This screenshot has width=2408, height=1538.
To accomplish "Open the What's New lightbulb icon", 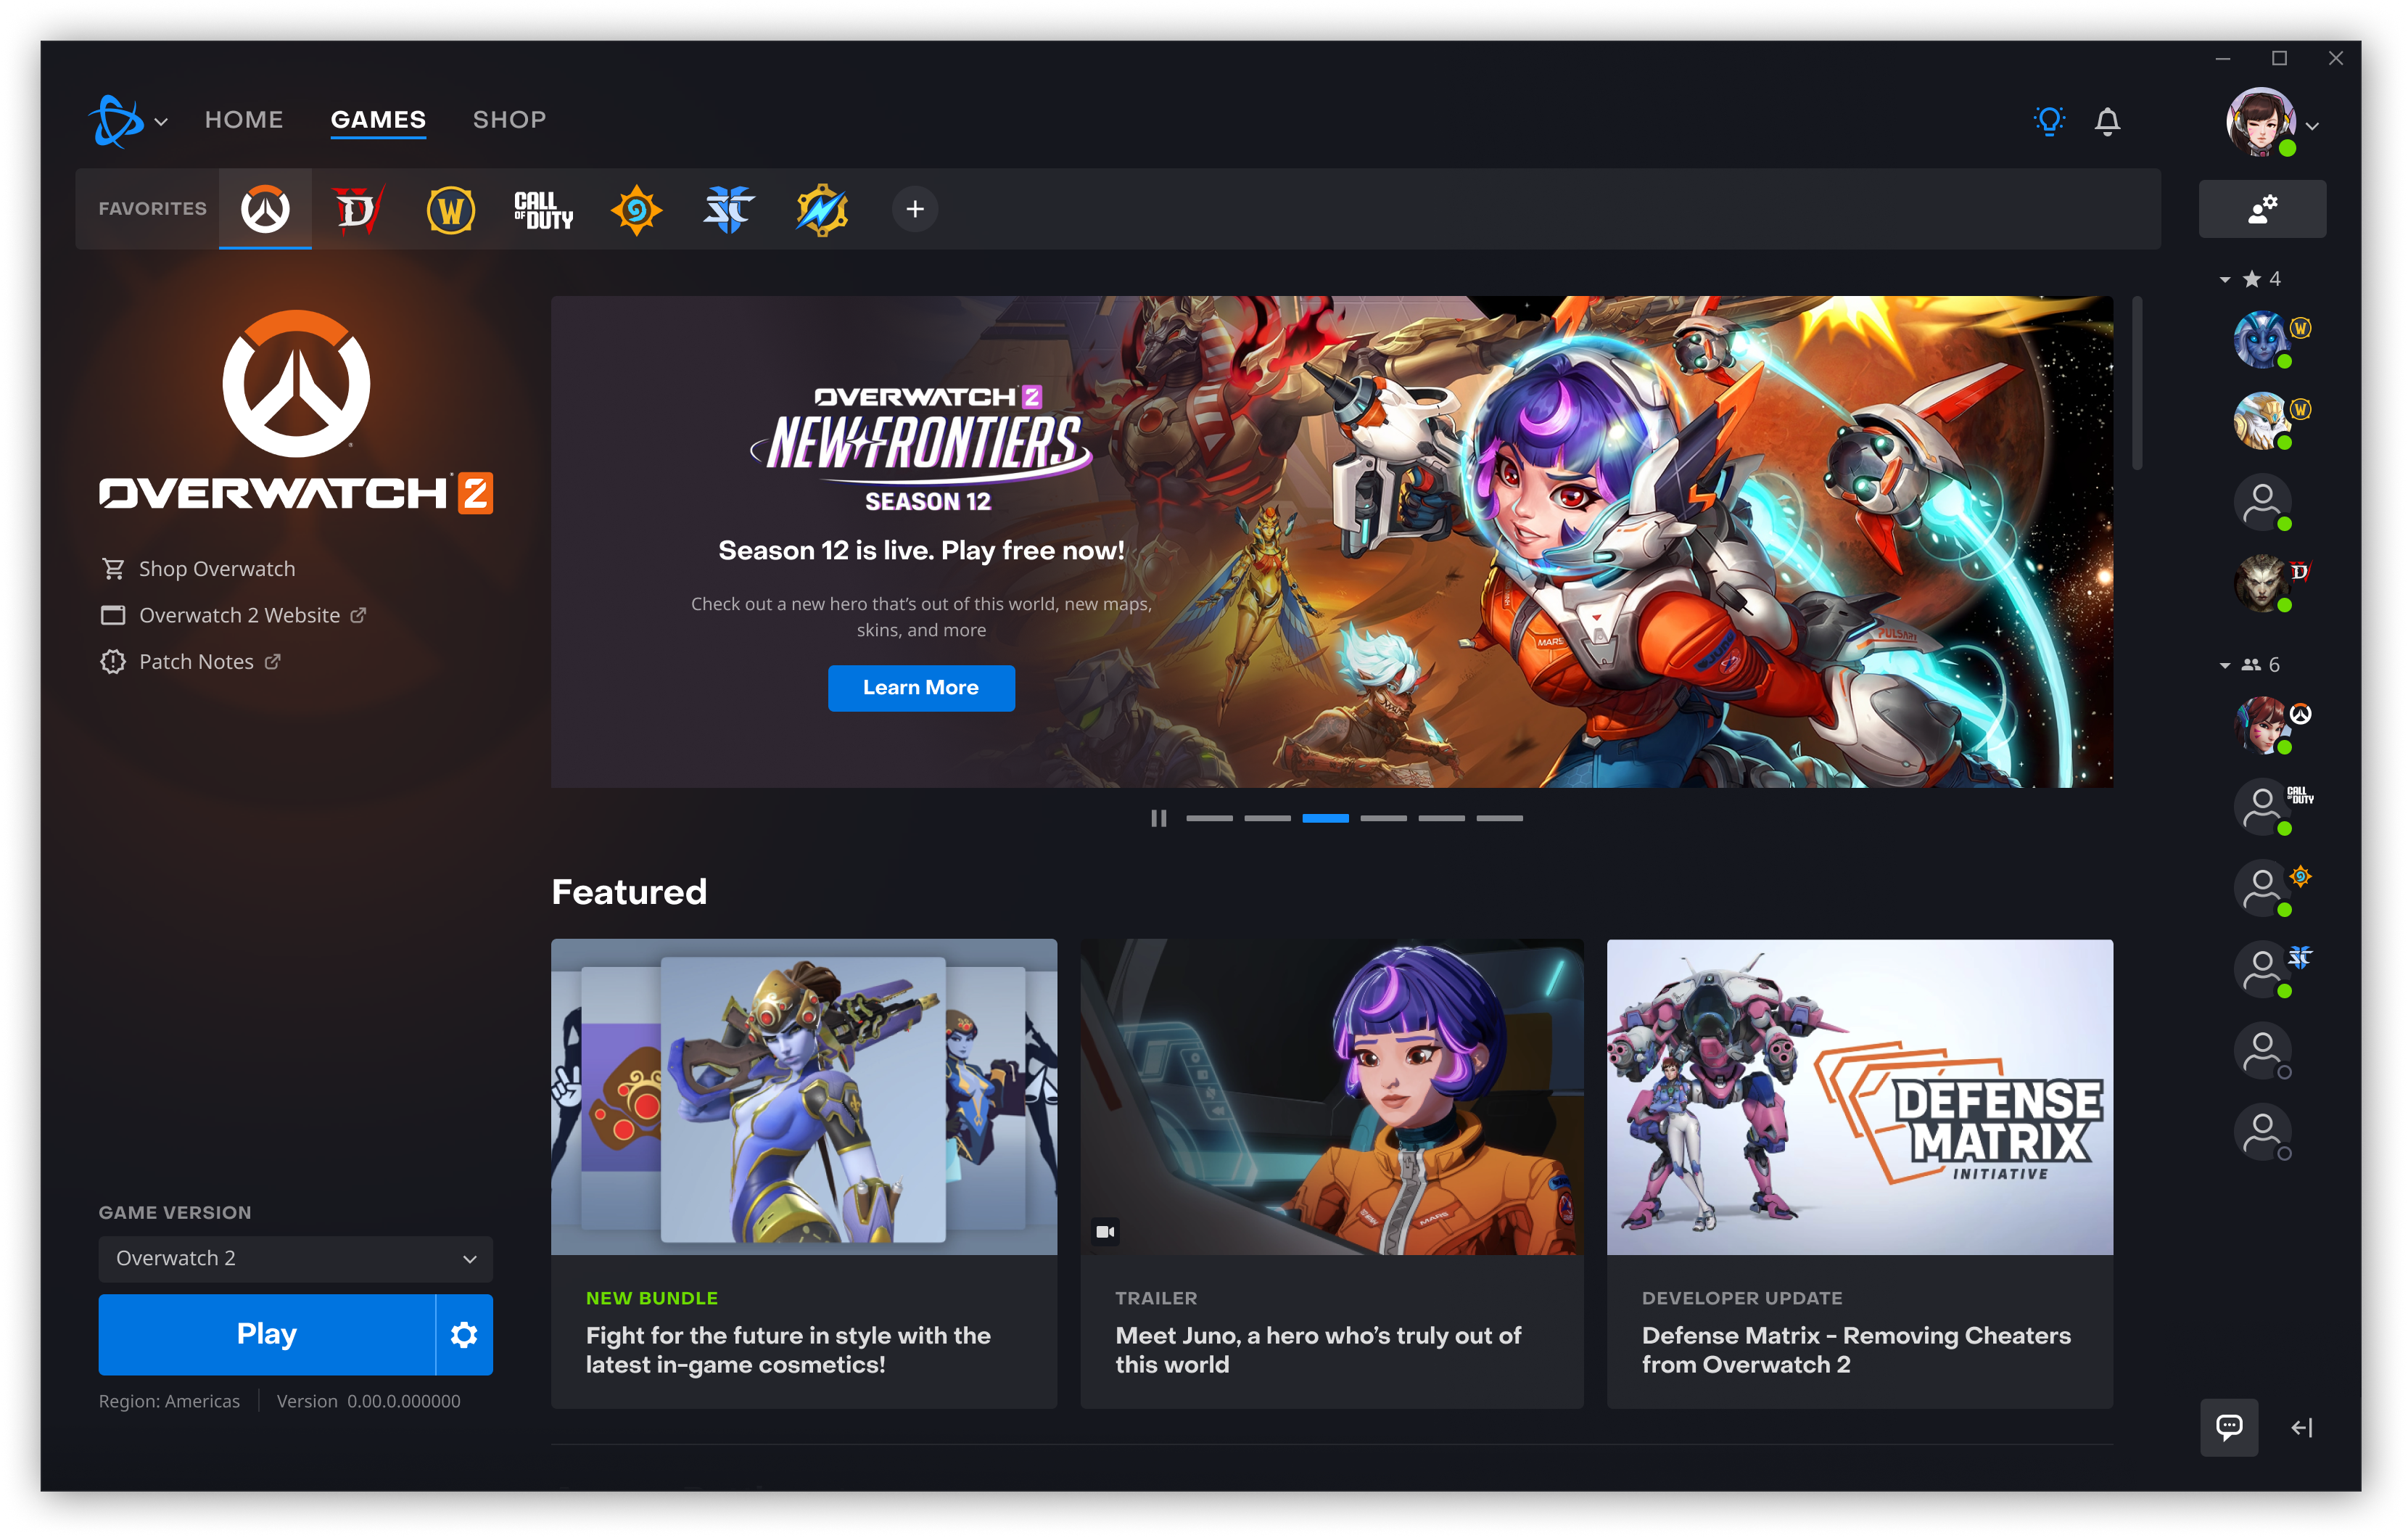I will [2050, 121].
